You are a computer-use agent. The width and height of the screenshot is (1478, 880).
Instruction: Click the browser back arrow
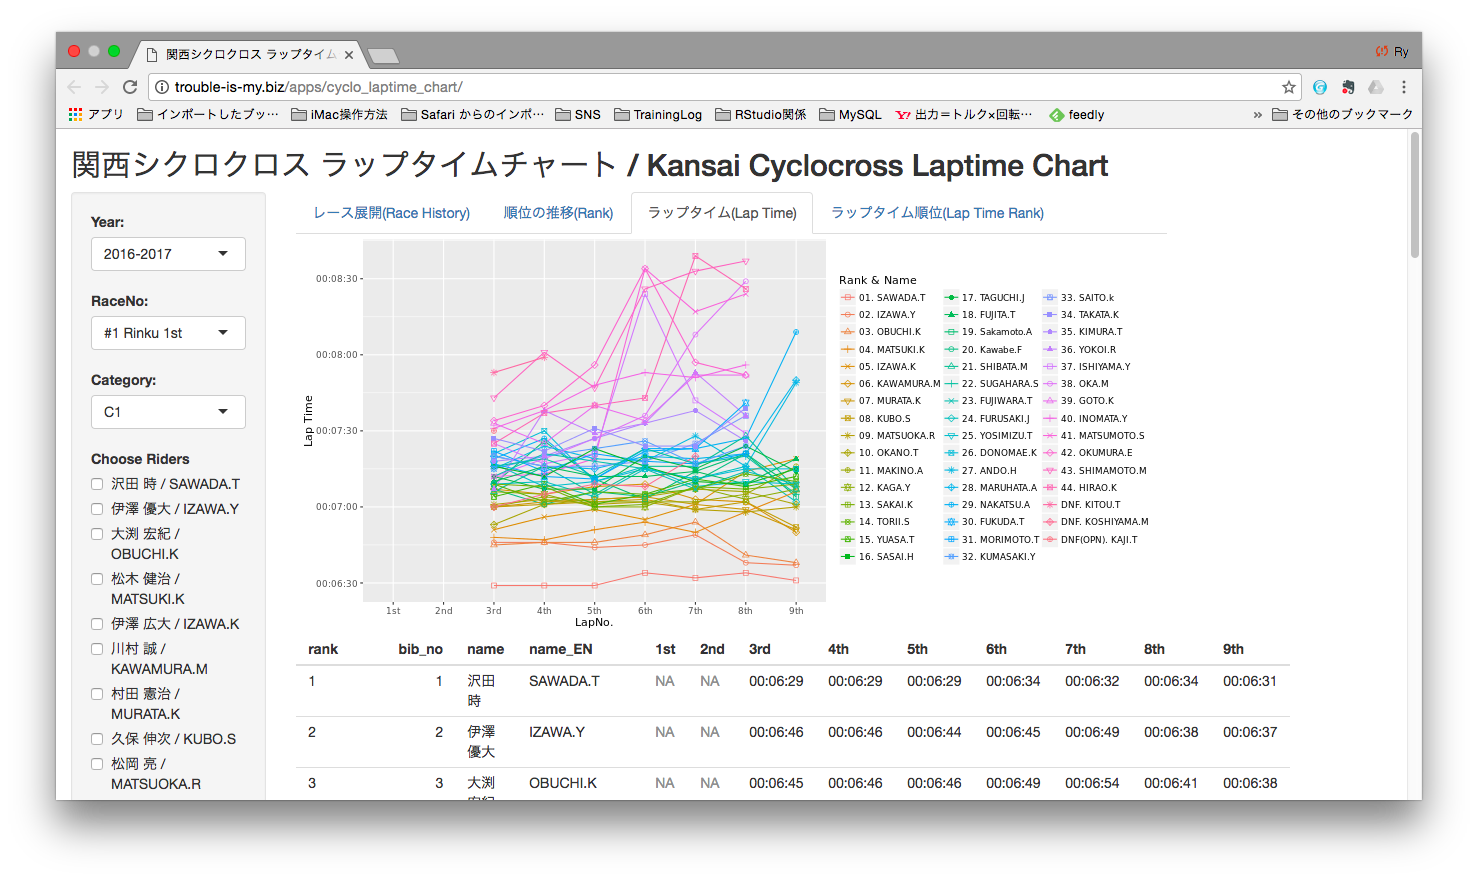75,87
